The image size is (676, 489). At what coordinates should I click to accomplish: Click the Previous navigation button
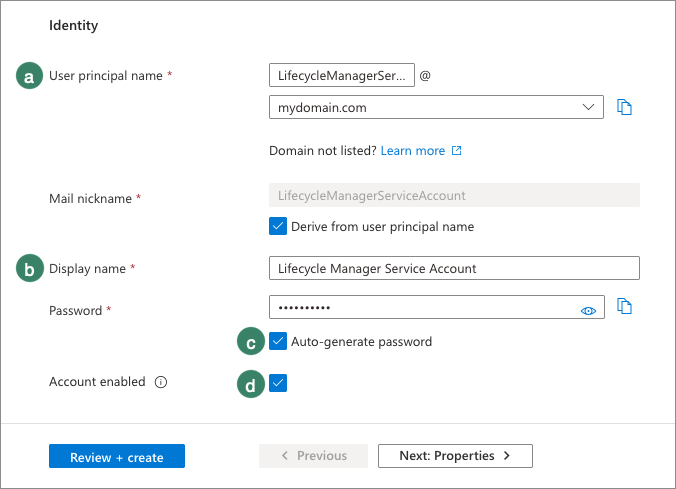[313, 456]
